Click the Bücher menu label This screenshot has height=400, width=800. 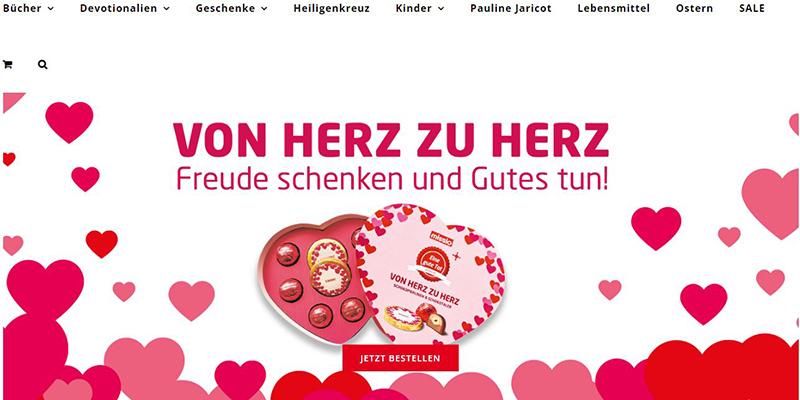(22, 9)
